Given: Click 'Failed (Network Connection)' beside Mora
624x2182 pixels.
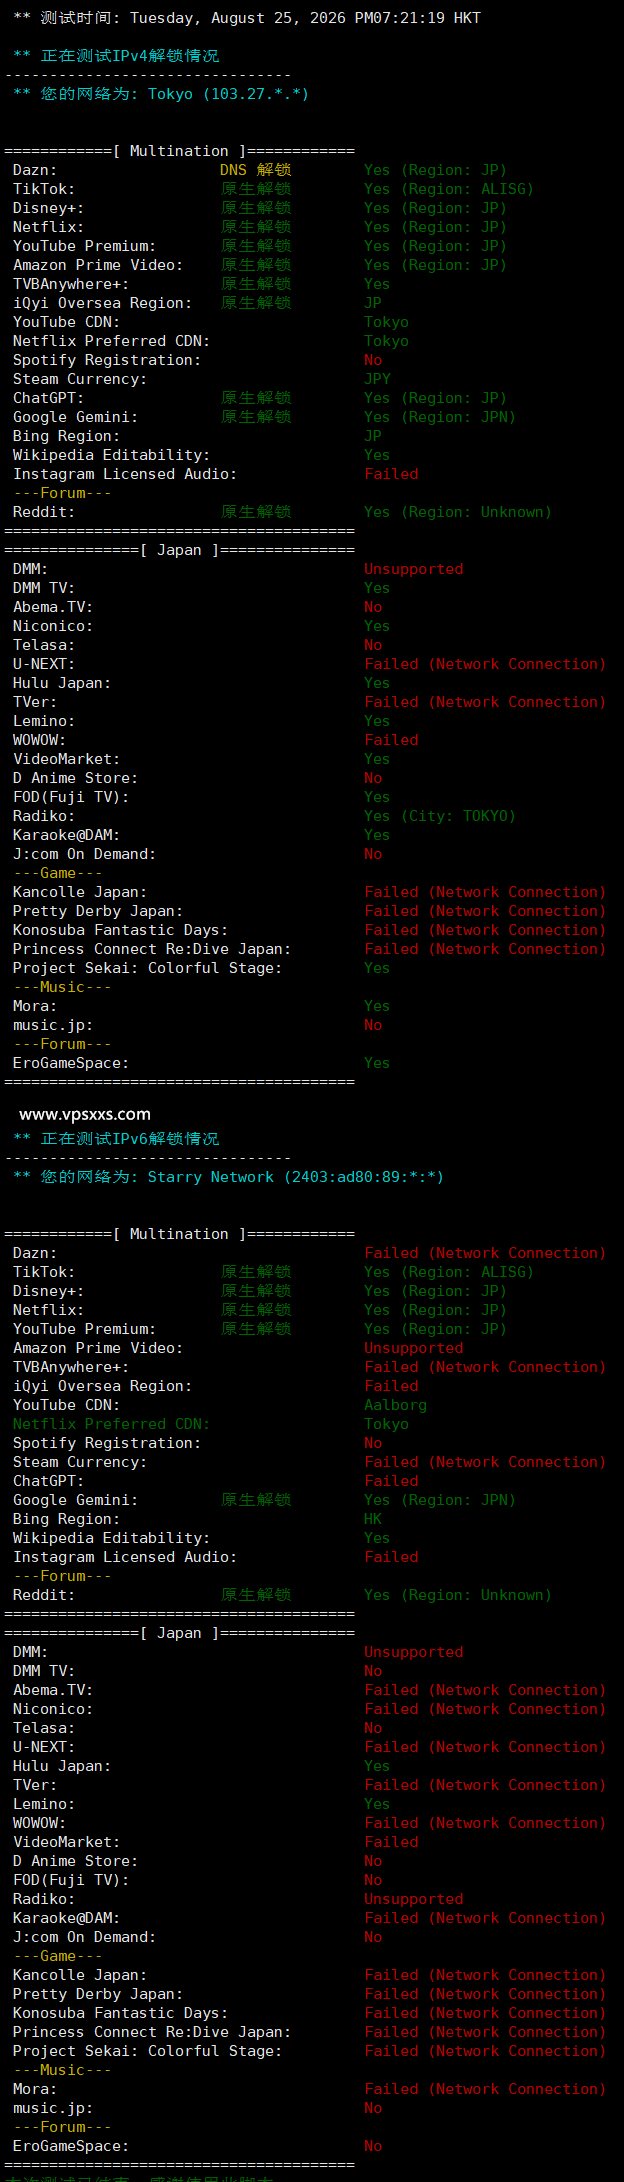Looking at the screenshot, I should pos(485,2089).
